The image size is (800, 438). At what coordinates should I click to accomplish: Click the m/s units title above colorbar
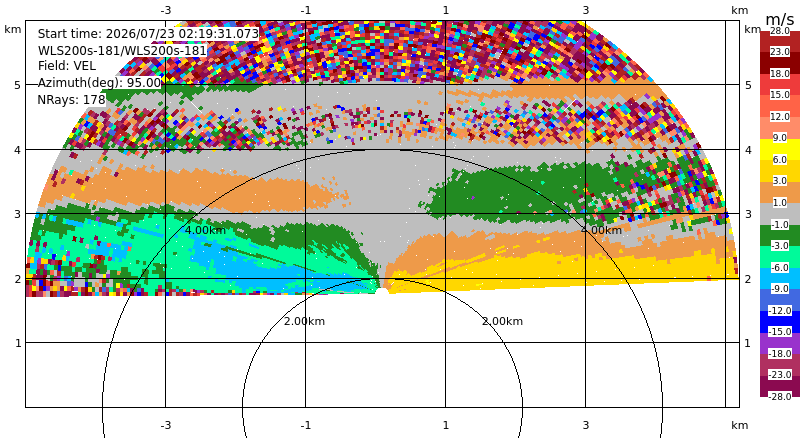pos(780,19)
